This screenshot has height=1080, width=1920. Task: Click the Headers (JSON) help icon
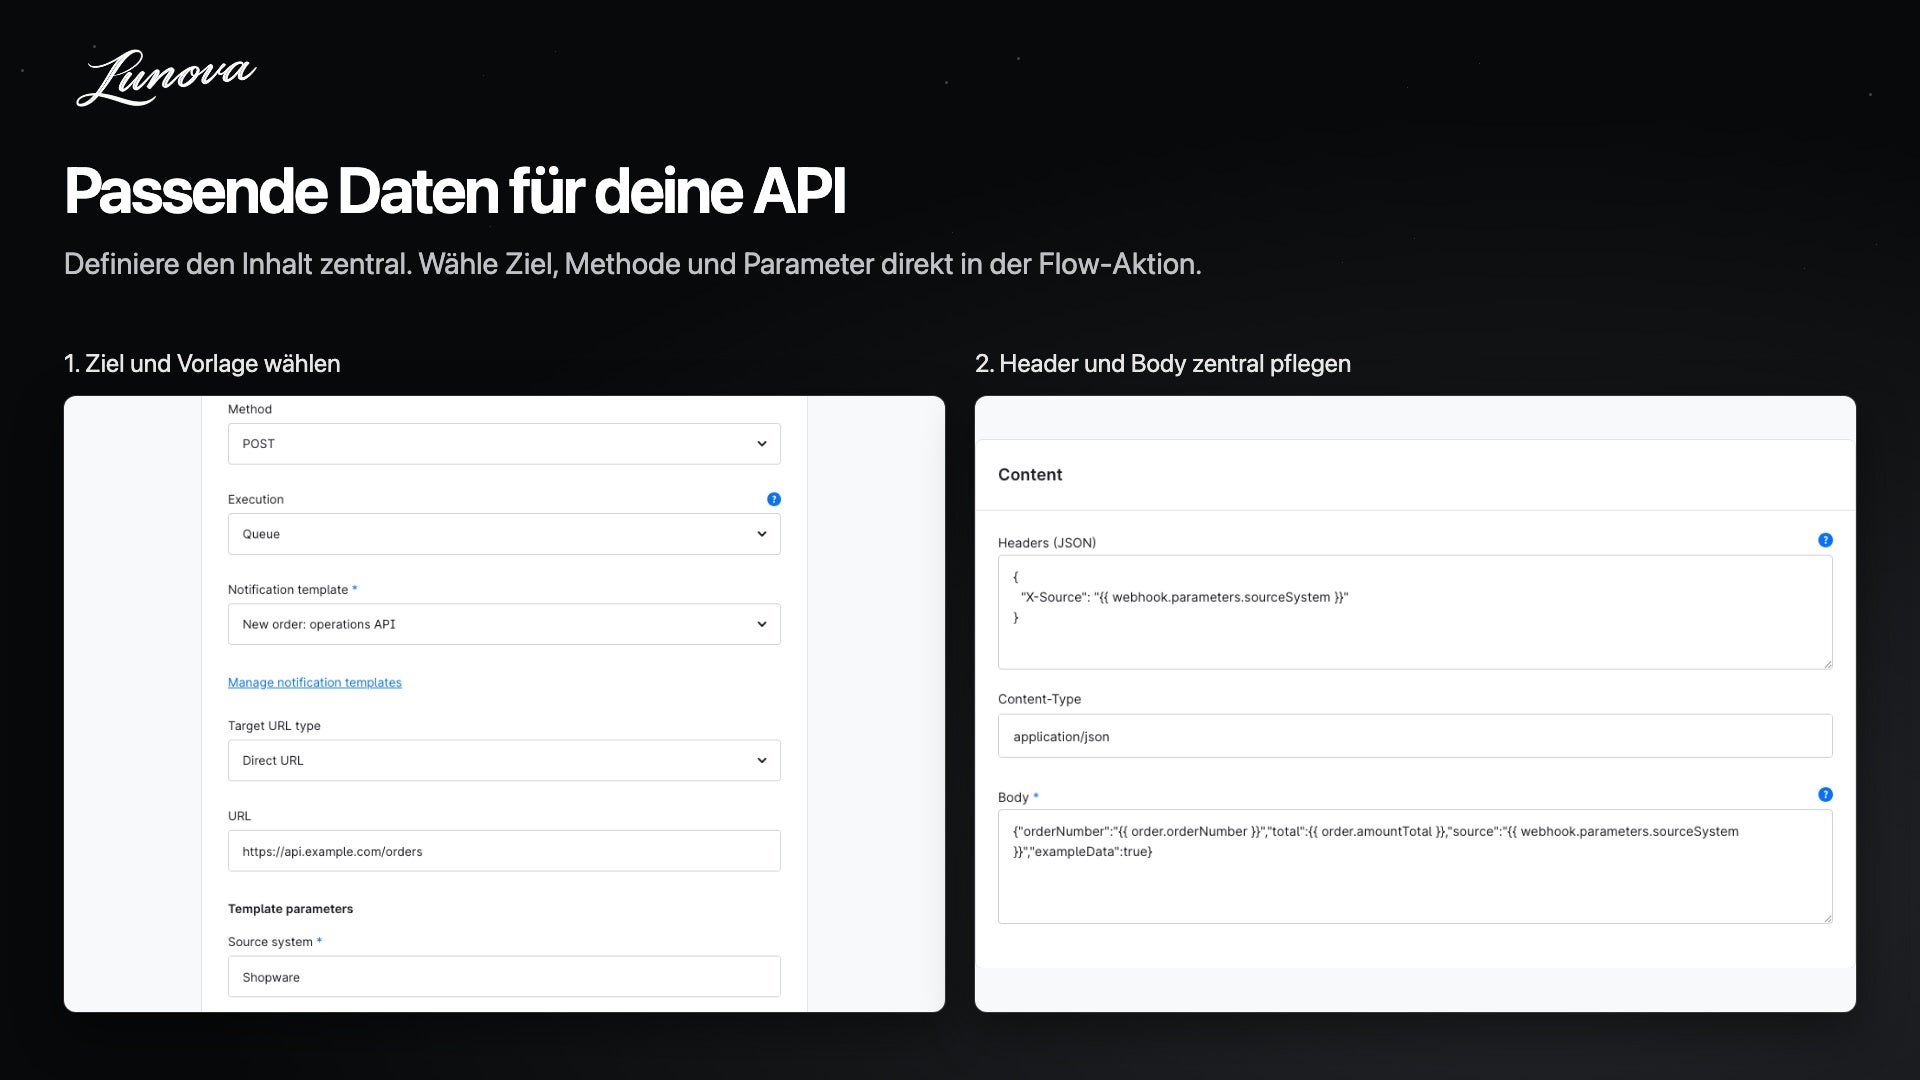(1825, 540)
